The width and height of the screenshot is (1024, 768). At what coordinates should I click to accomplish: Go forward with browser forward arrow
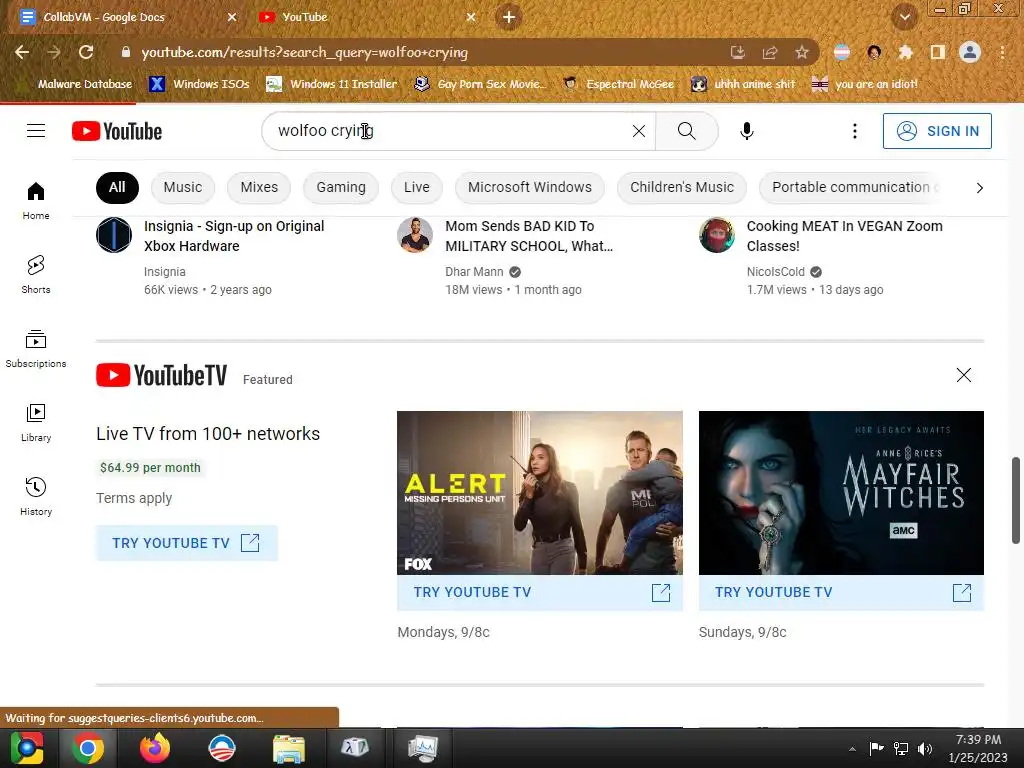click(54, 52)
